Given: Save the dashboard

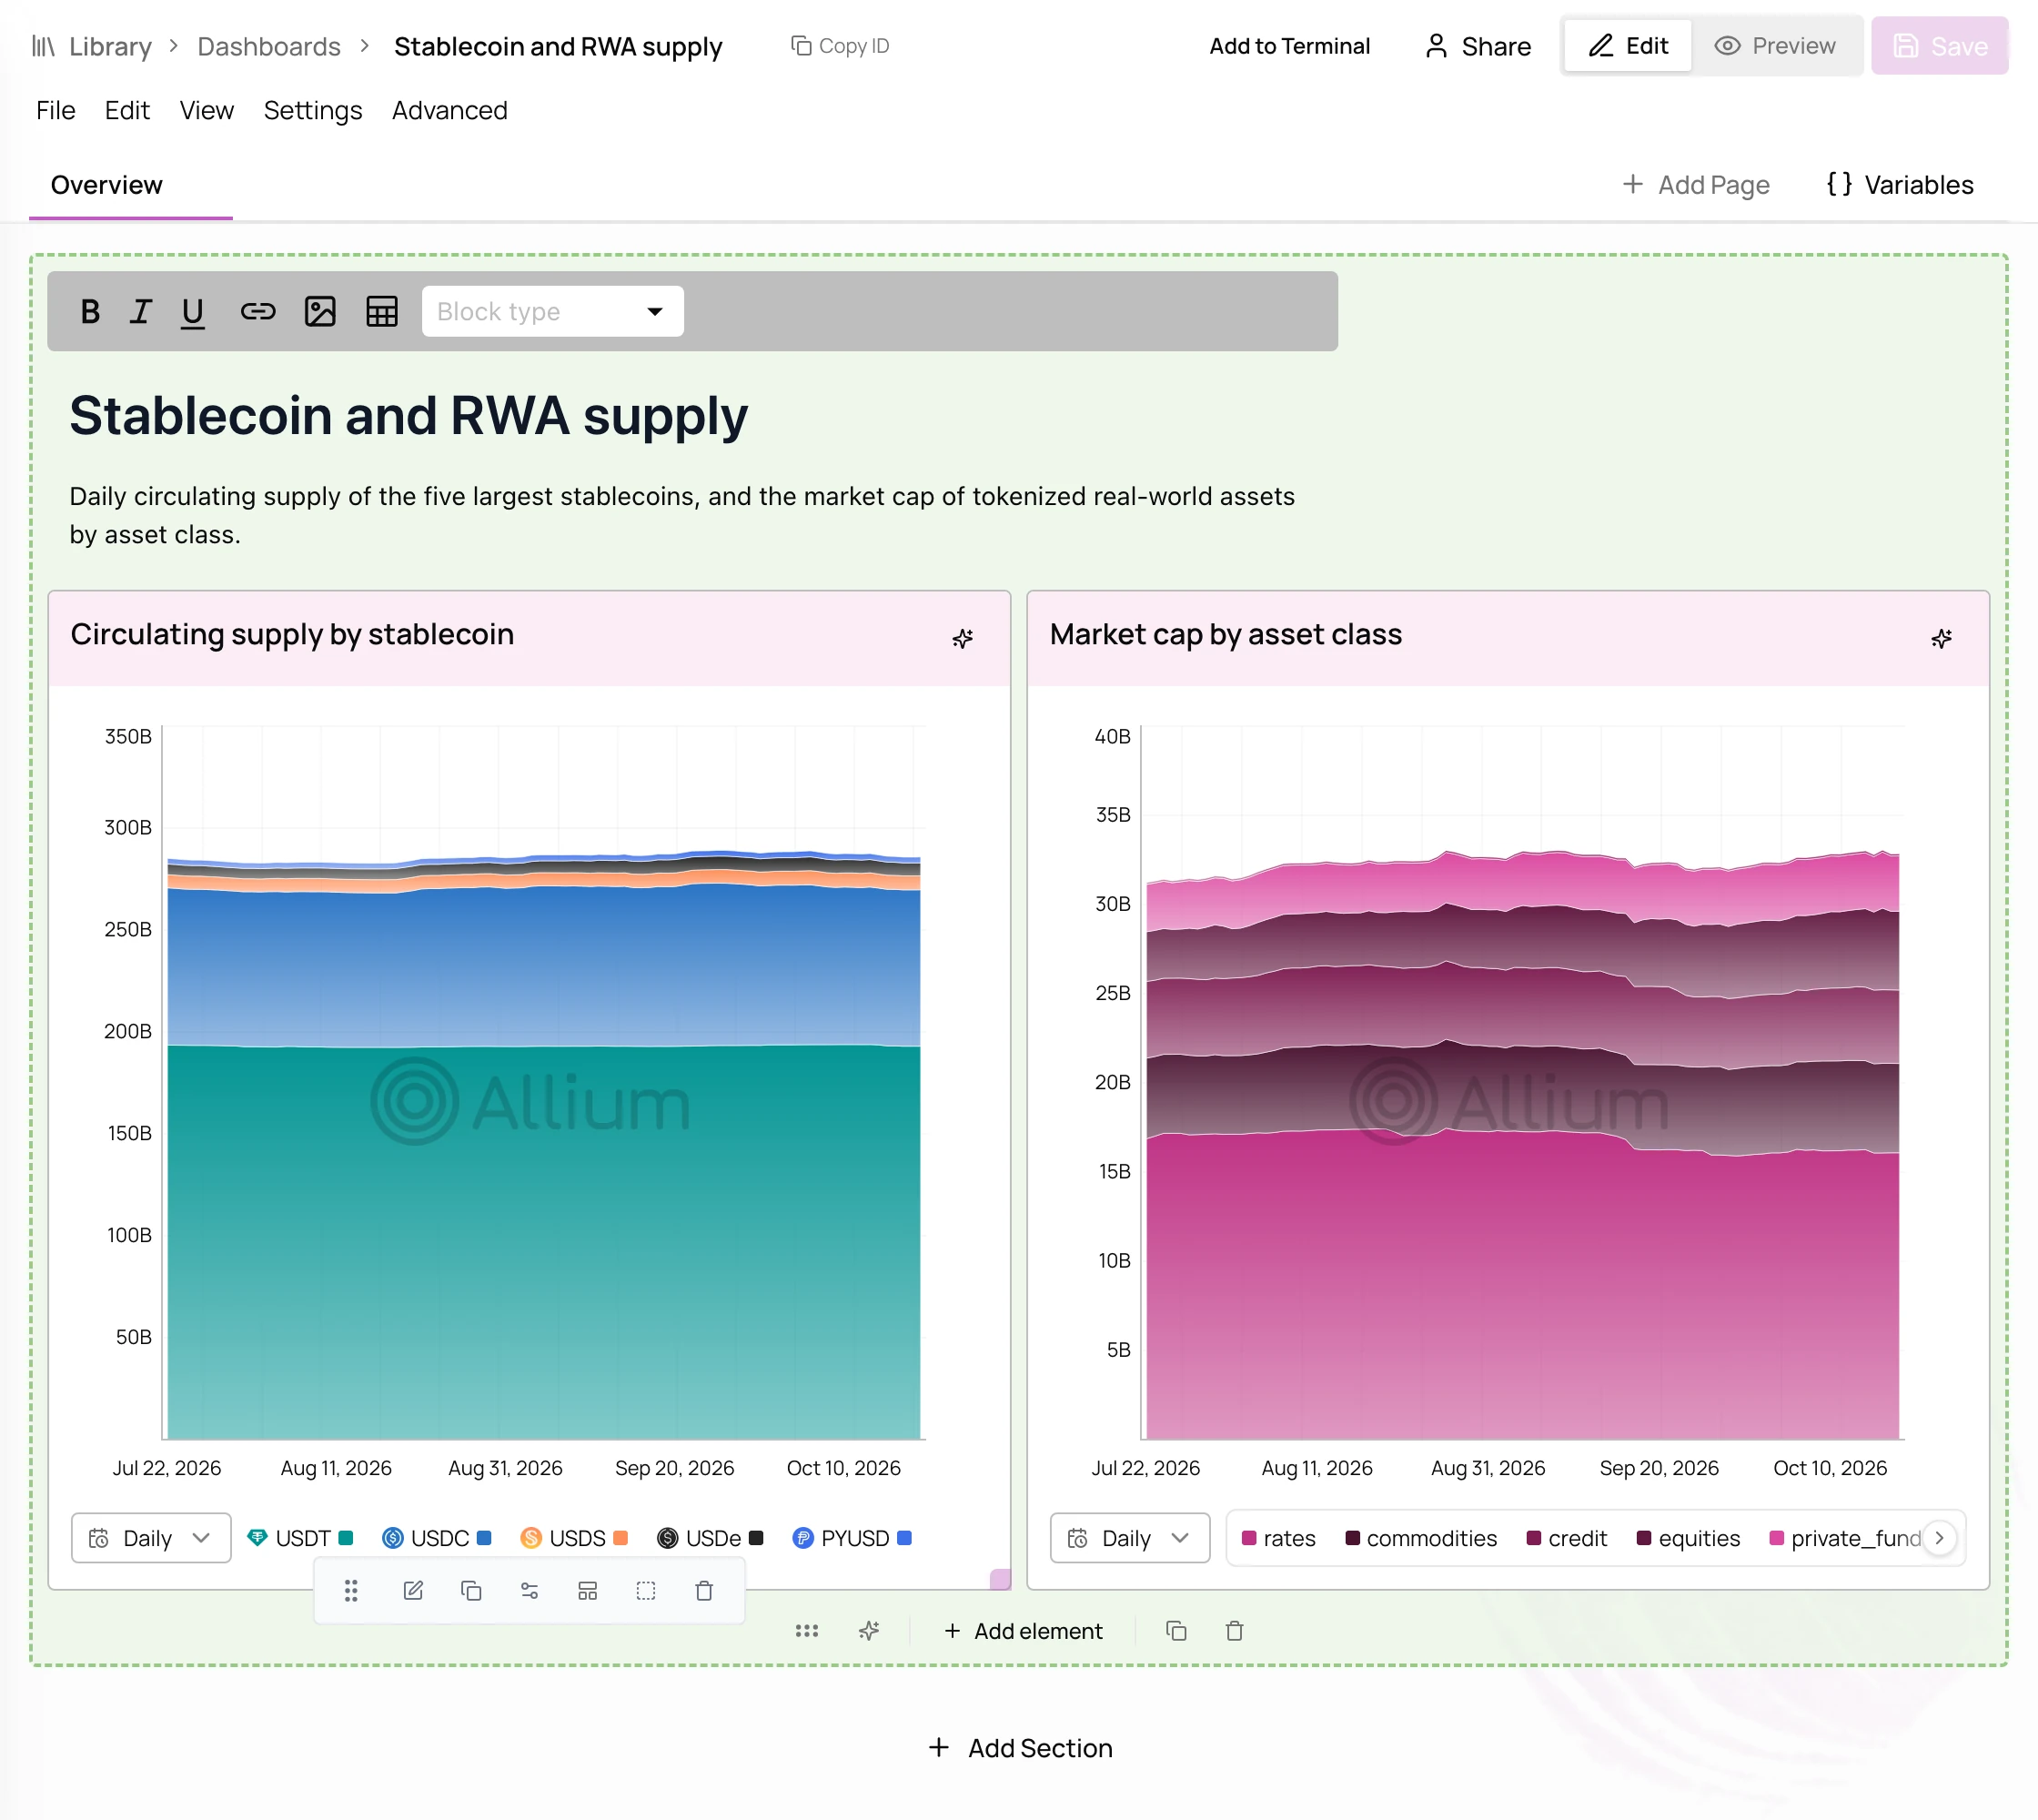Looking at the screenshot, I should (x=1940, y=46).
